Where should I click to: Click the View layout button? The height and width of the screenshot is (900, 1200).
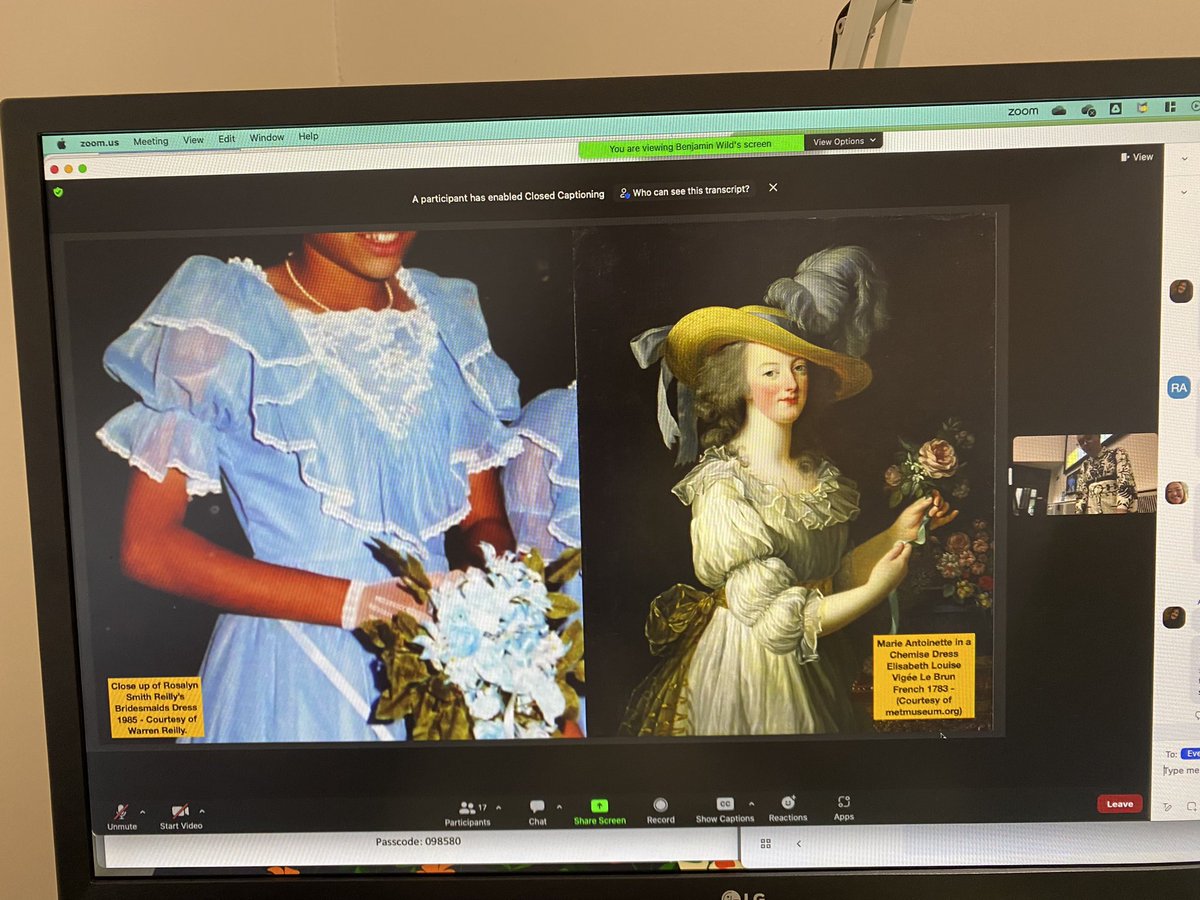pos(1138,157)
